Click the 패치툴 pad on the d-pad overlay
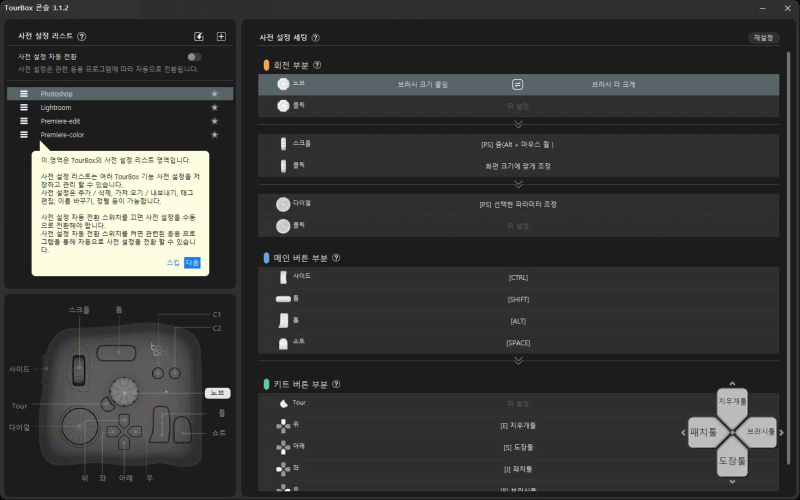This screenshot has width=800, height=500. click(x=706, y=433)
